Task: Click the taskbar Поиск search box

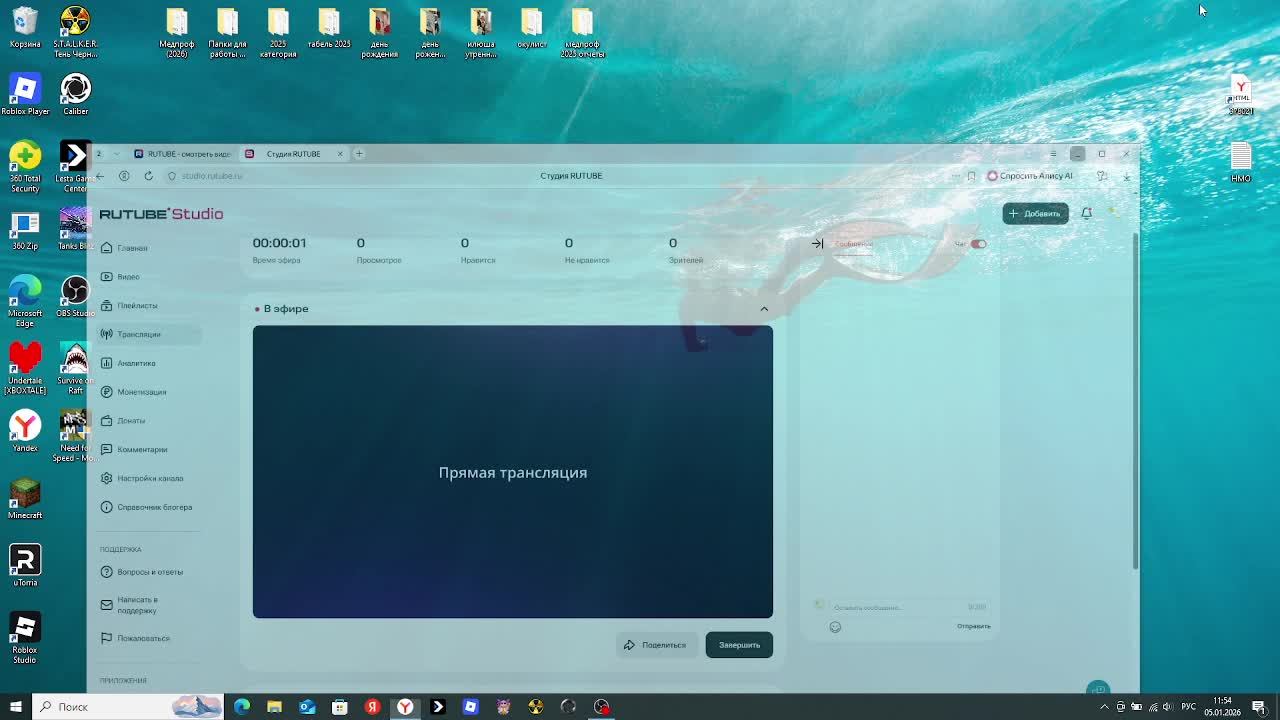Action: 128,707
